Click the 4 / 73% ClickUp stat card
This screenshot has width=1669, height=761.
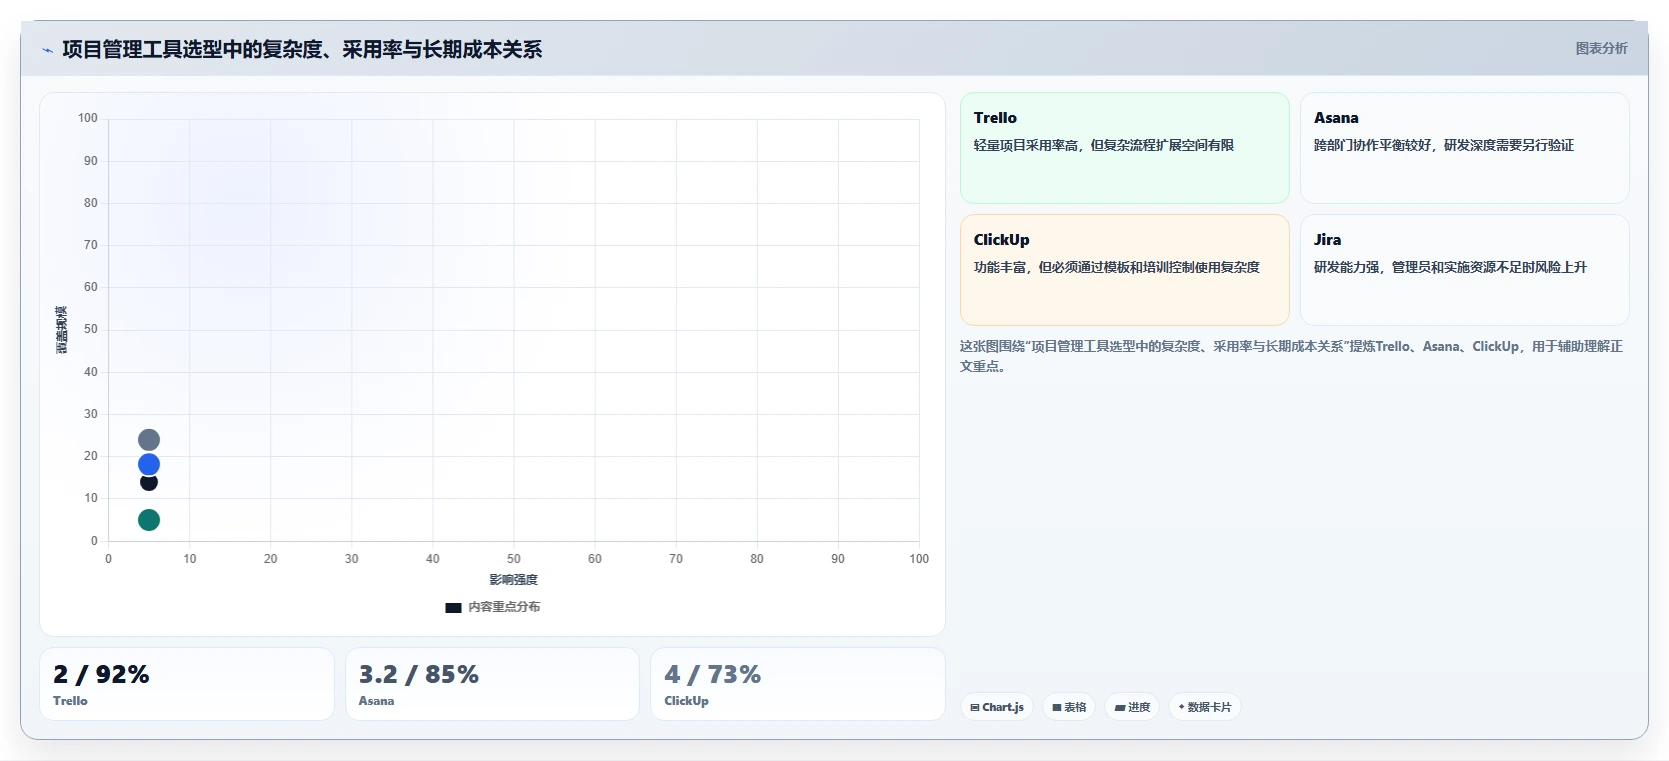click(798, 684)
